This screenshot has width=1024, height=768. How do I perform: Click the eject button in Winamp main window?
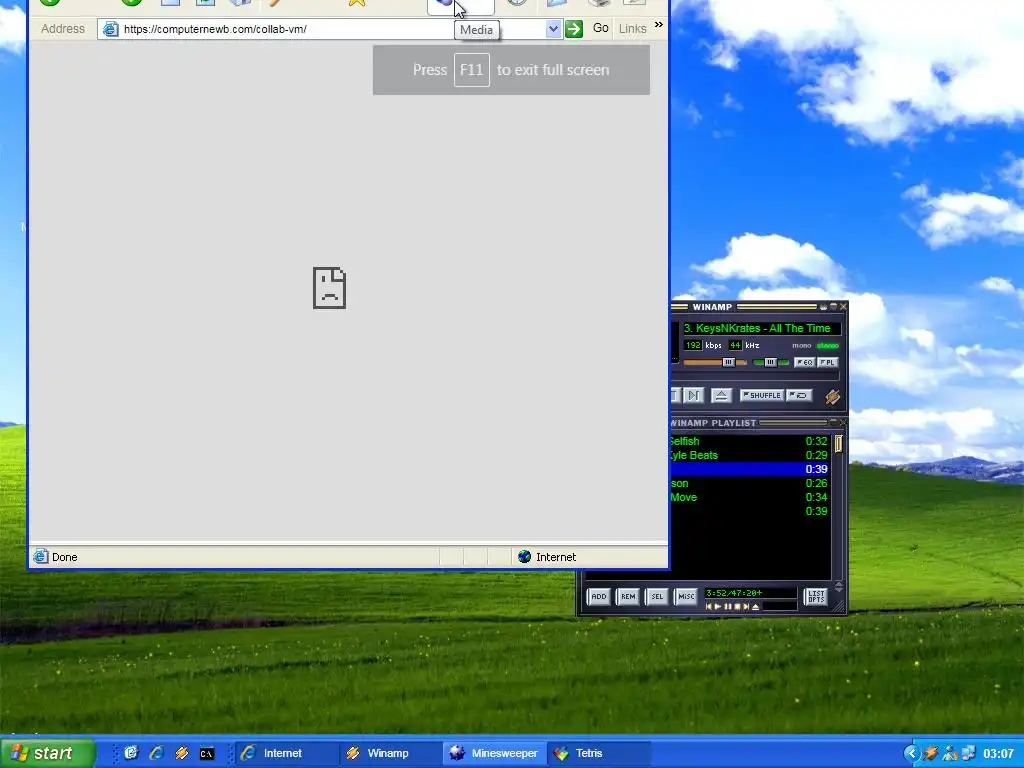click(x=721, y=395)
